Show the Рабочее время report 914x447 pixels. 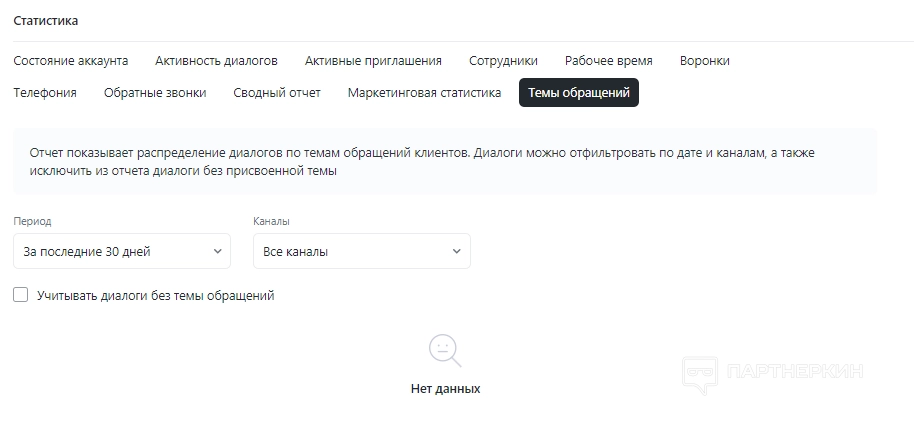[608, 60]
